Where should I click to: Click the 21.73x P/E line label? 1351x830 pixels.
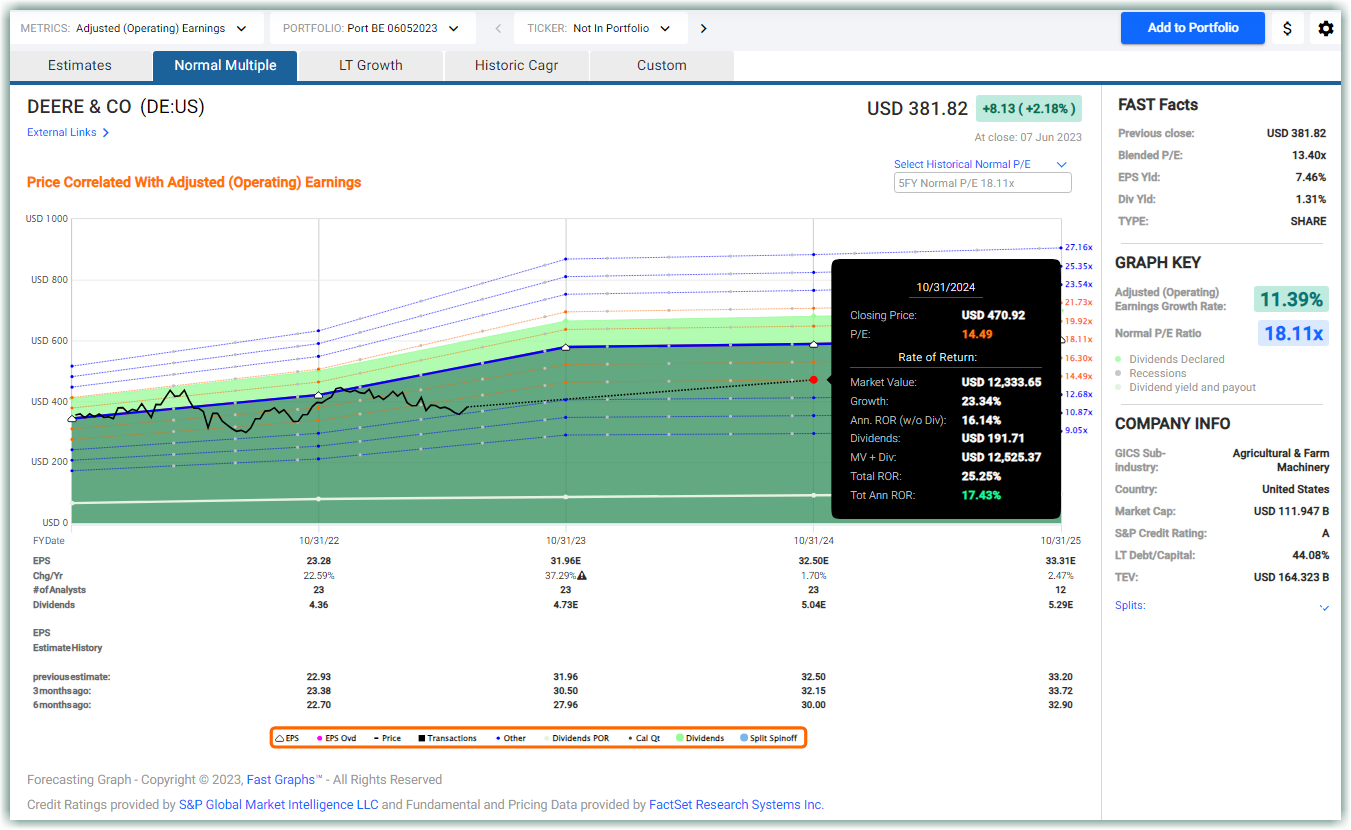(1079, 302)
